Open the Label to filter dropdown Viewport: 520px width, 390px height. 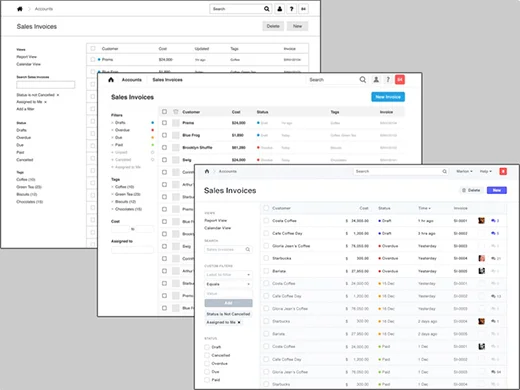(228, 275)
